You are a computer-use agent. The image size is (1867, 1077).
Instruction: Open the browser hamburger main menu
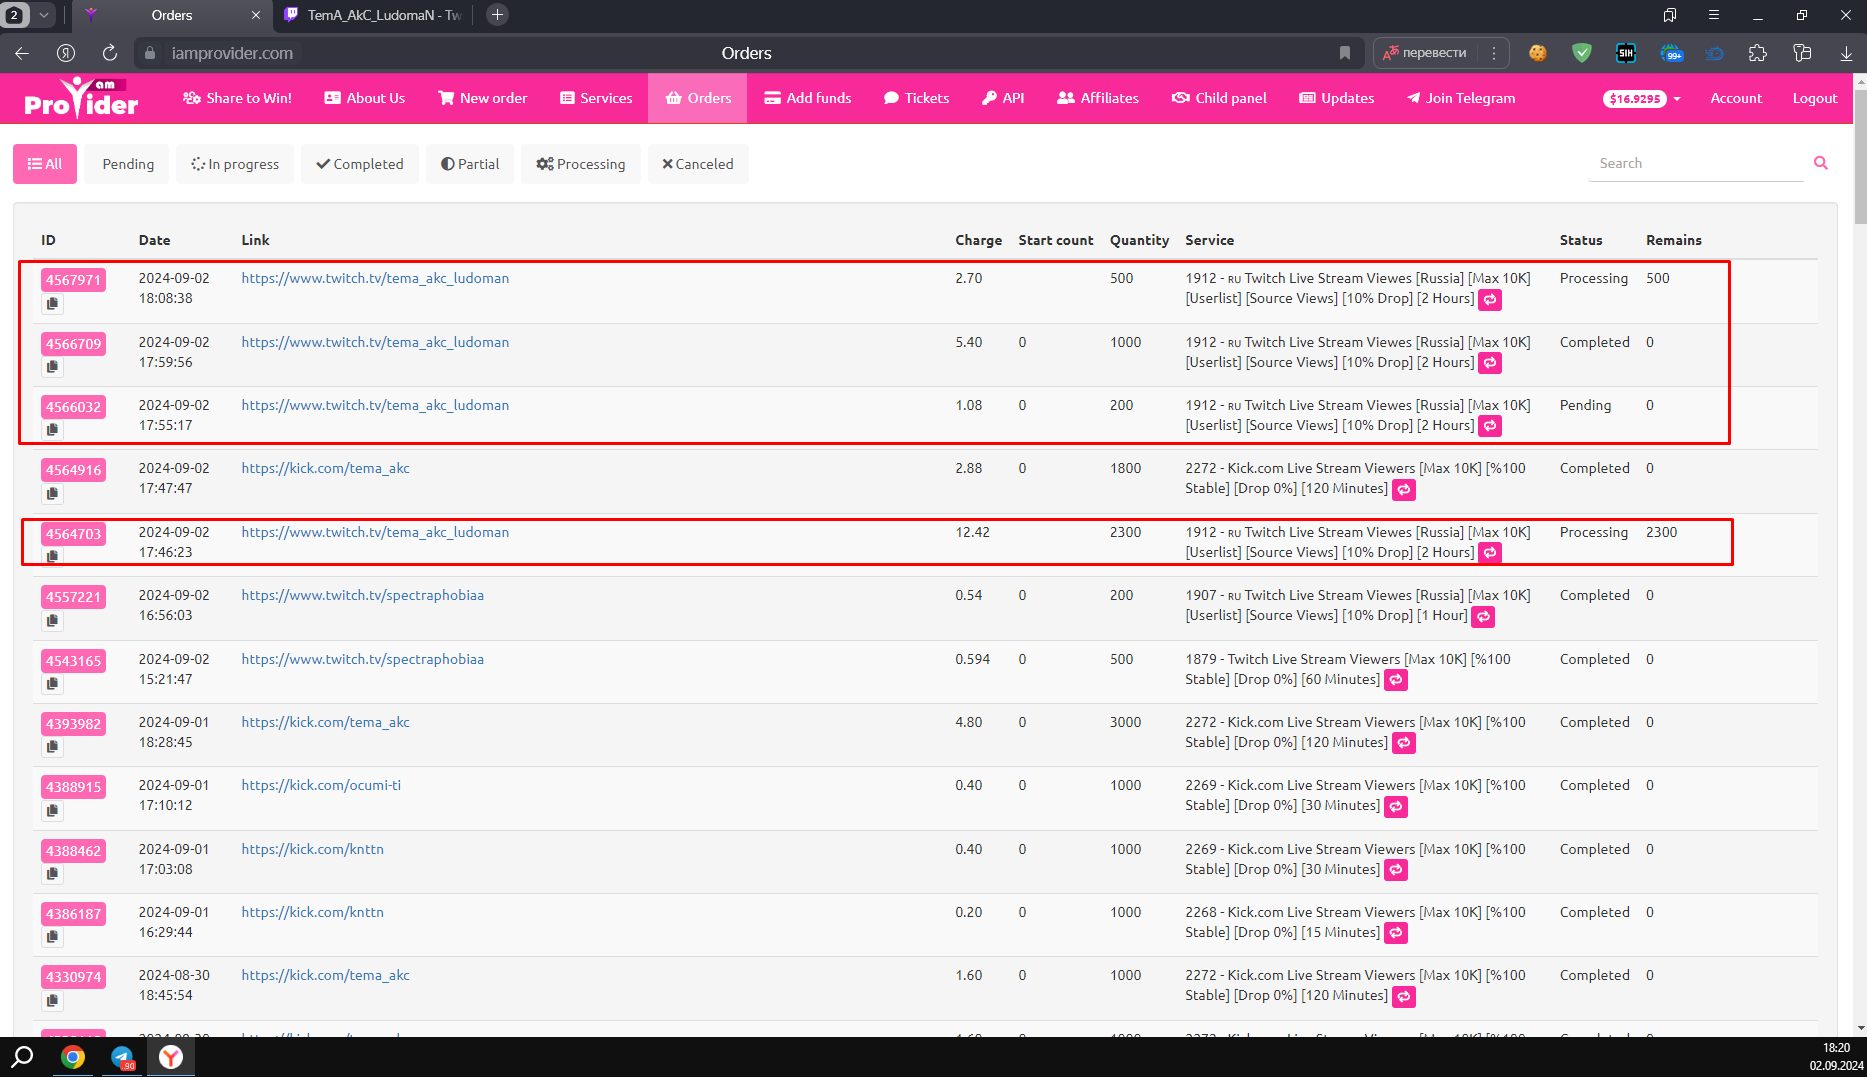coord(1714,15)
